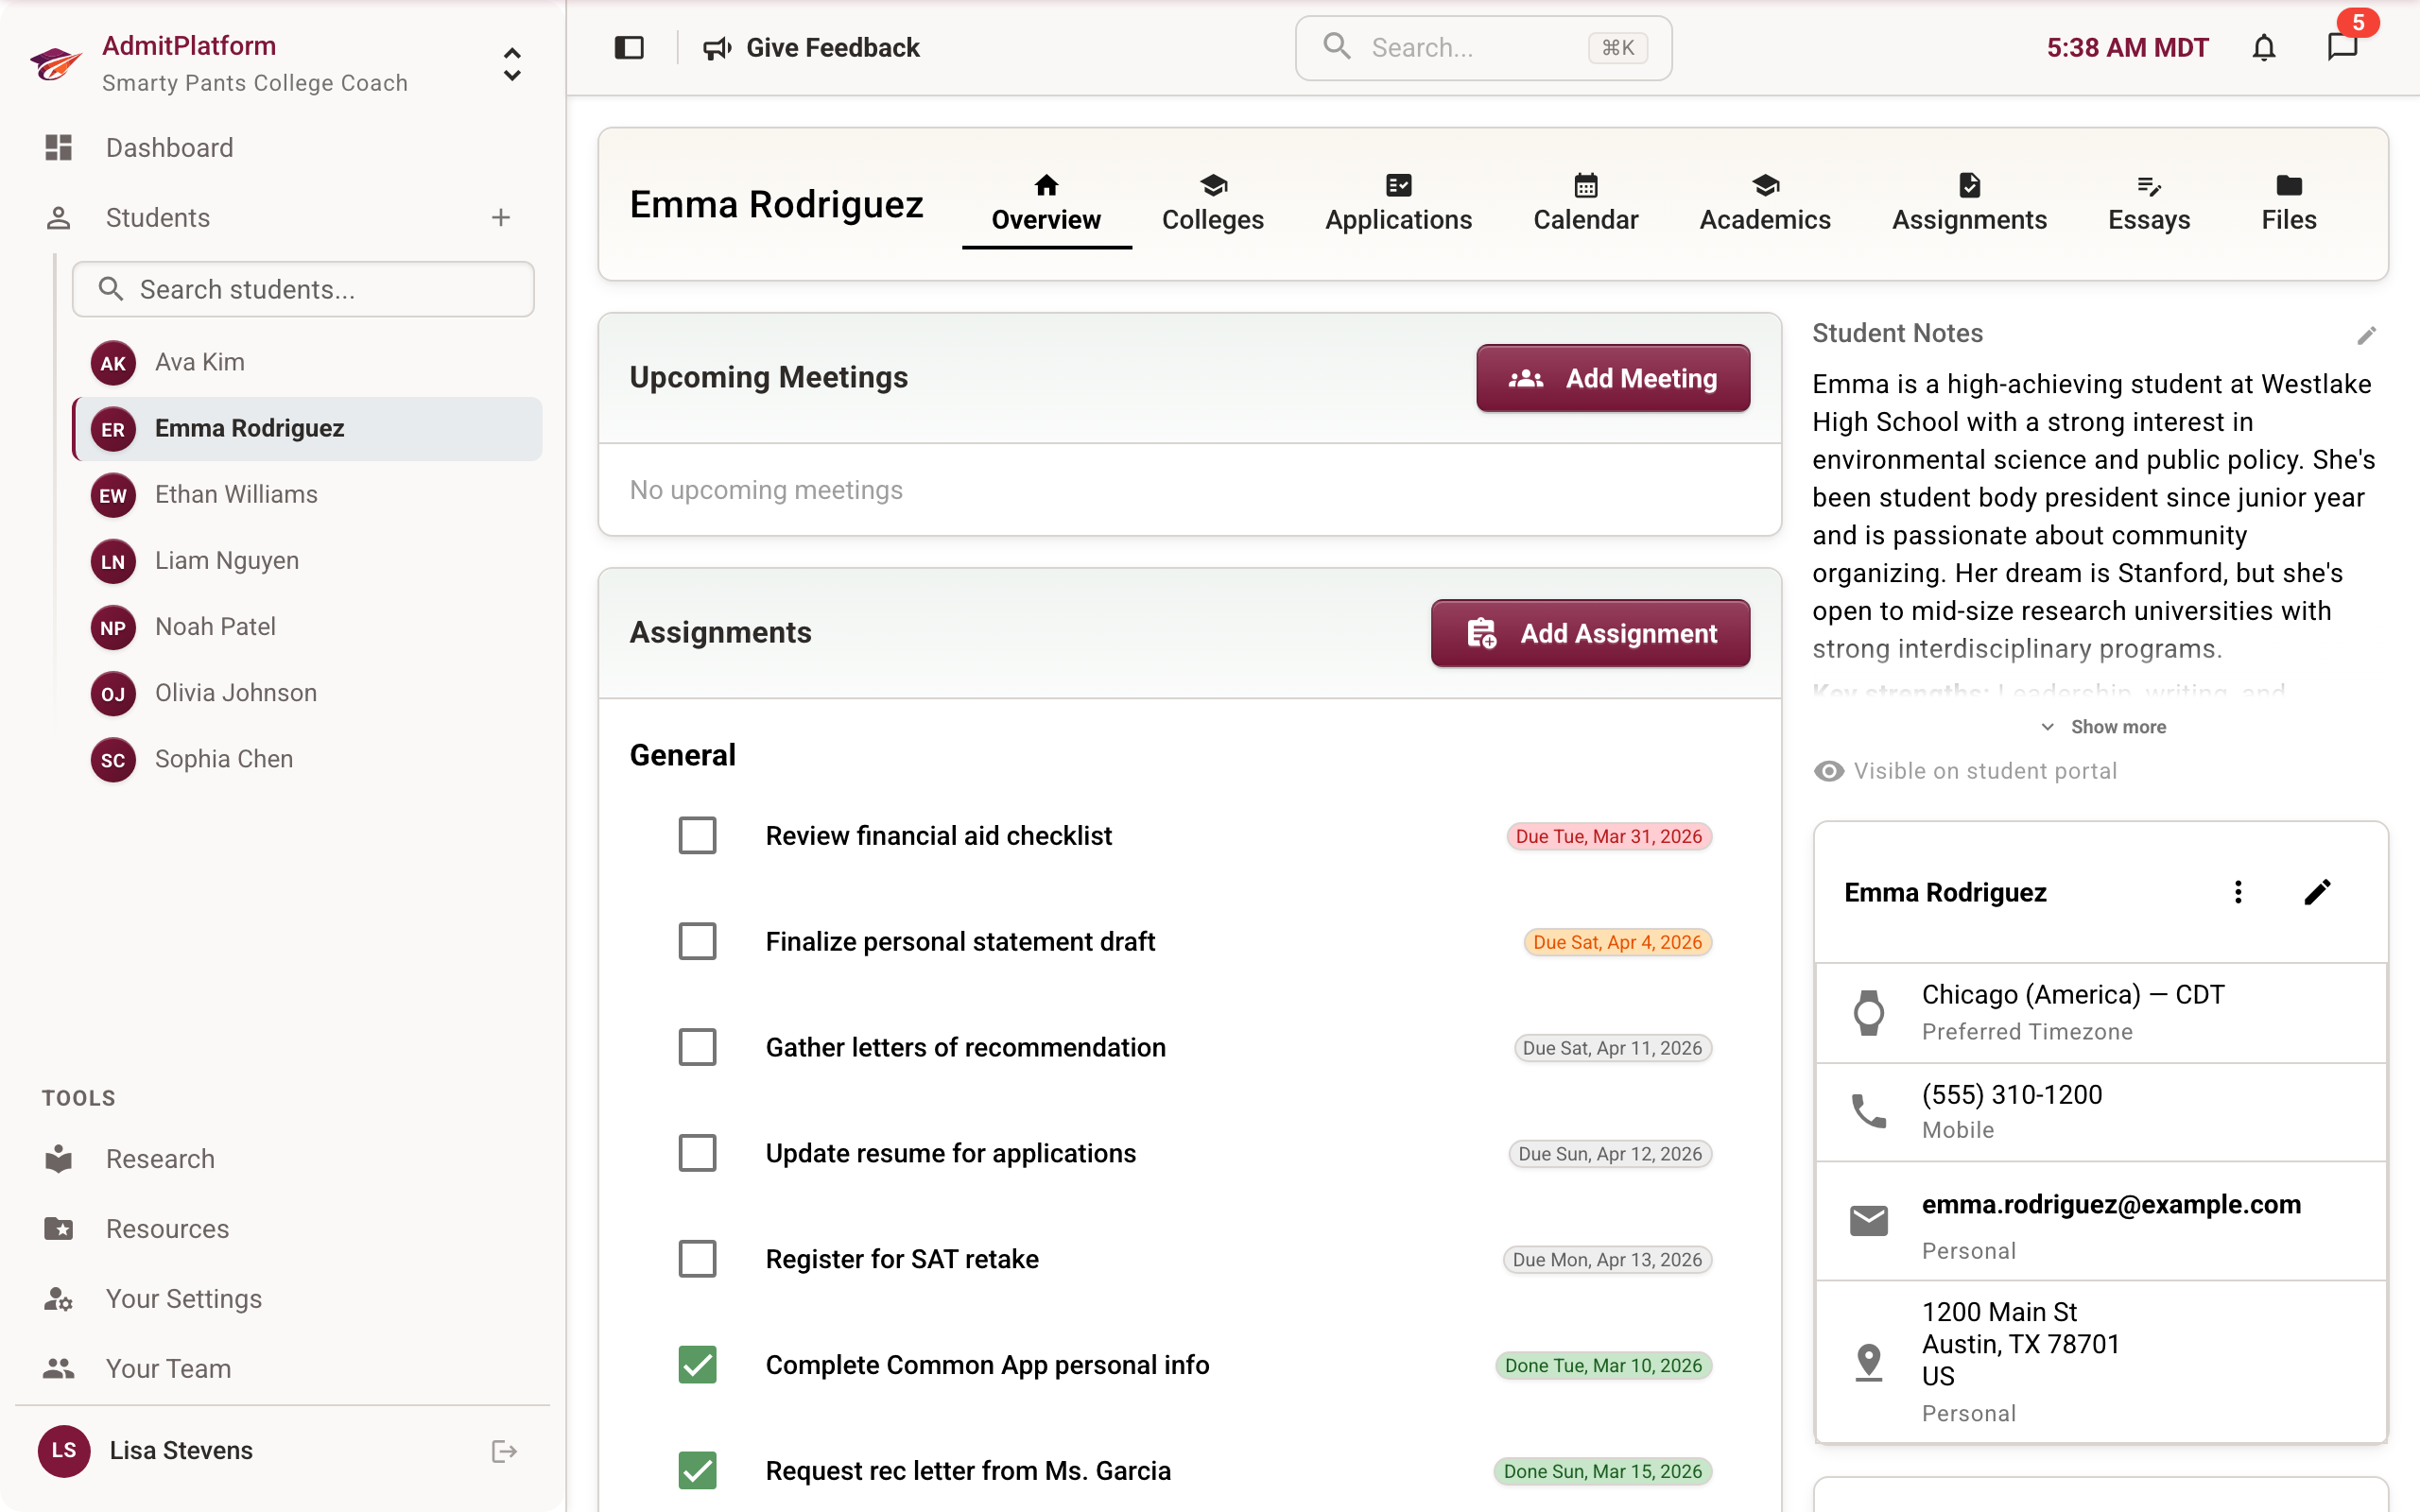Add a new student with the plus icon
The image size is (2420, 1512).
(x=500, y=217)
